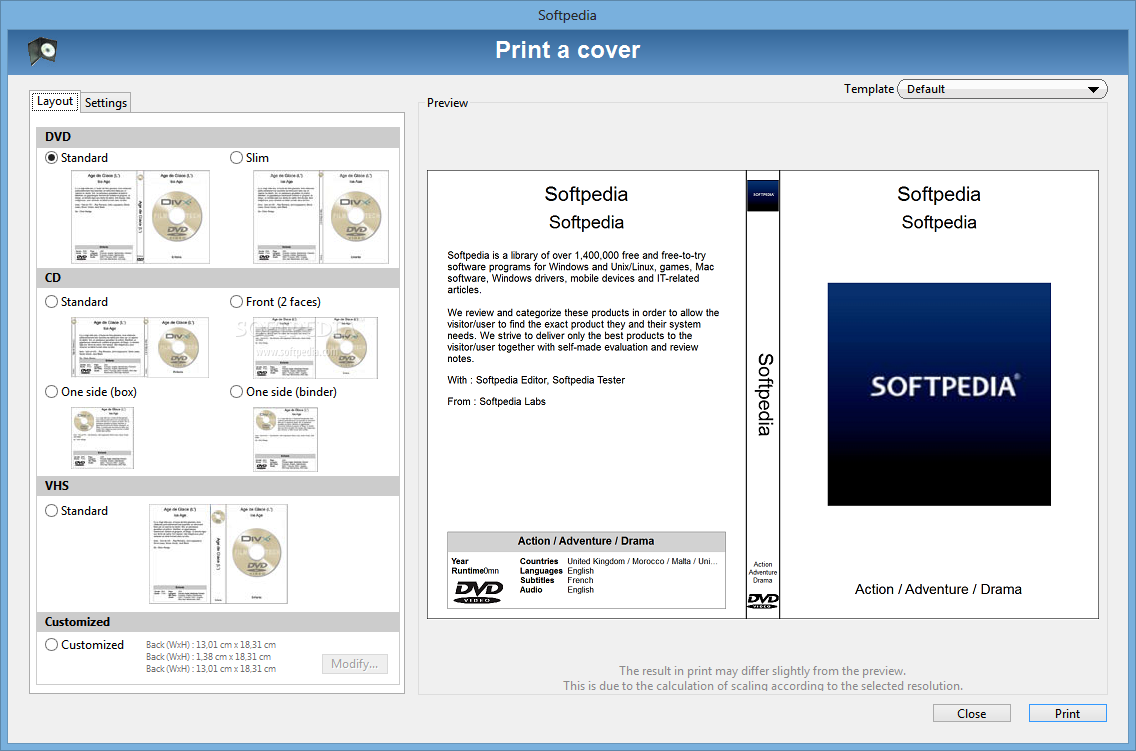This screenshot has width=1136, height=751.
Task: Click the DVD Slim layout thumbnail
Action: [321, 217]
